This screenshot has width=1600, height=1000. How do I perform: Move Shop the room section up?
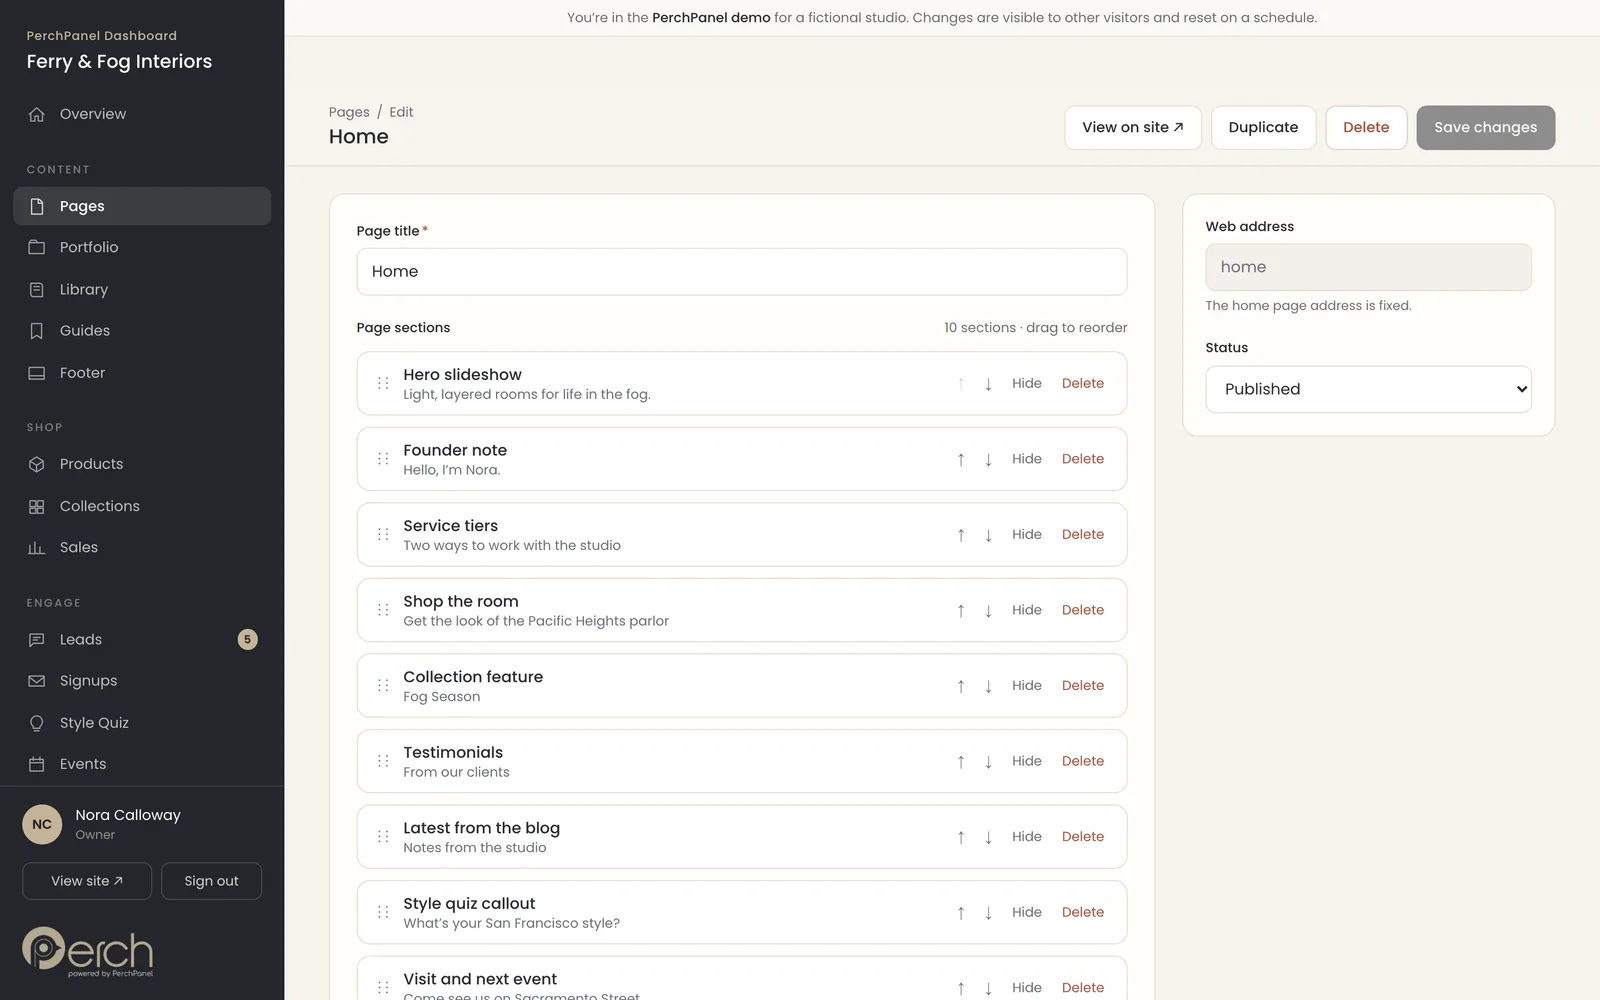961,610
